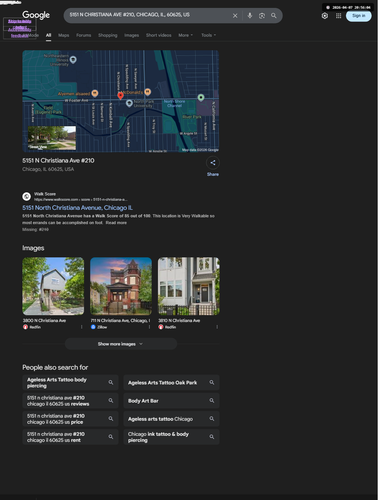Select North Park University map marker

click(x=130, y=104)
